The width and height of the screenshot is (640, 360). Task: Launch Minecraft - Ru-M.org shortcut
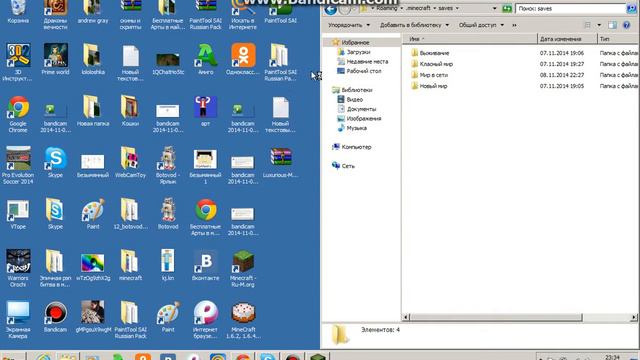243,268
